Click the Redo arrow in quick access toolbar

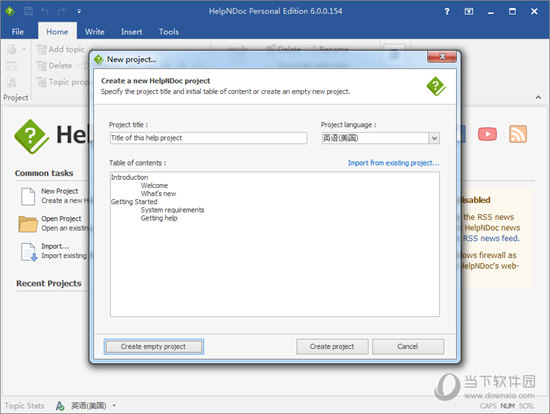click(62, 12)
